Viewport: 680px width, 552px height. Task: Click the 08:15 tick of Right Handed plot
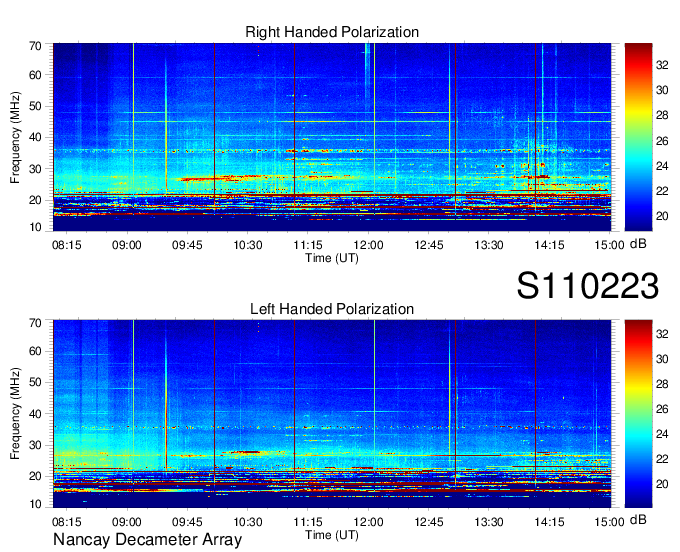(67, 245)
